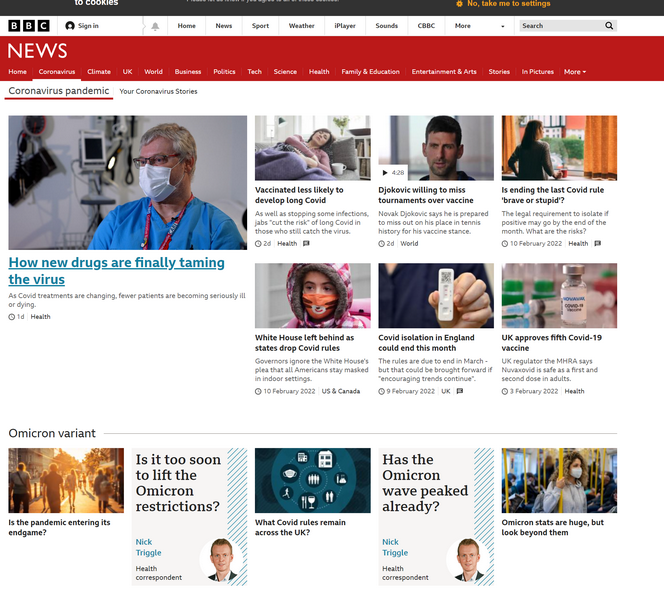Image resolution: width=664 pixels, height=600 pixels.
Task: Open 'What Covid rules remain across the UK?'
Action: (300, 528)
